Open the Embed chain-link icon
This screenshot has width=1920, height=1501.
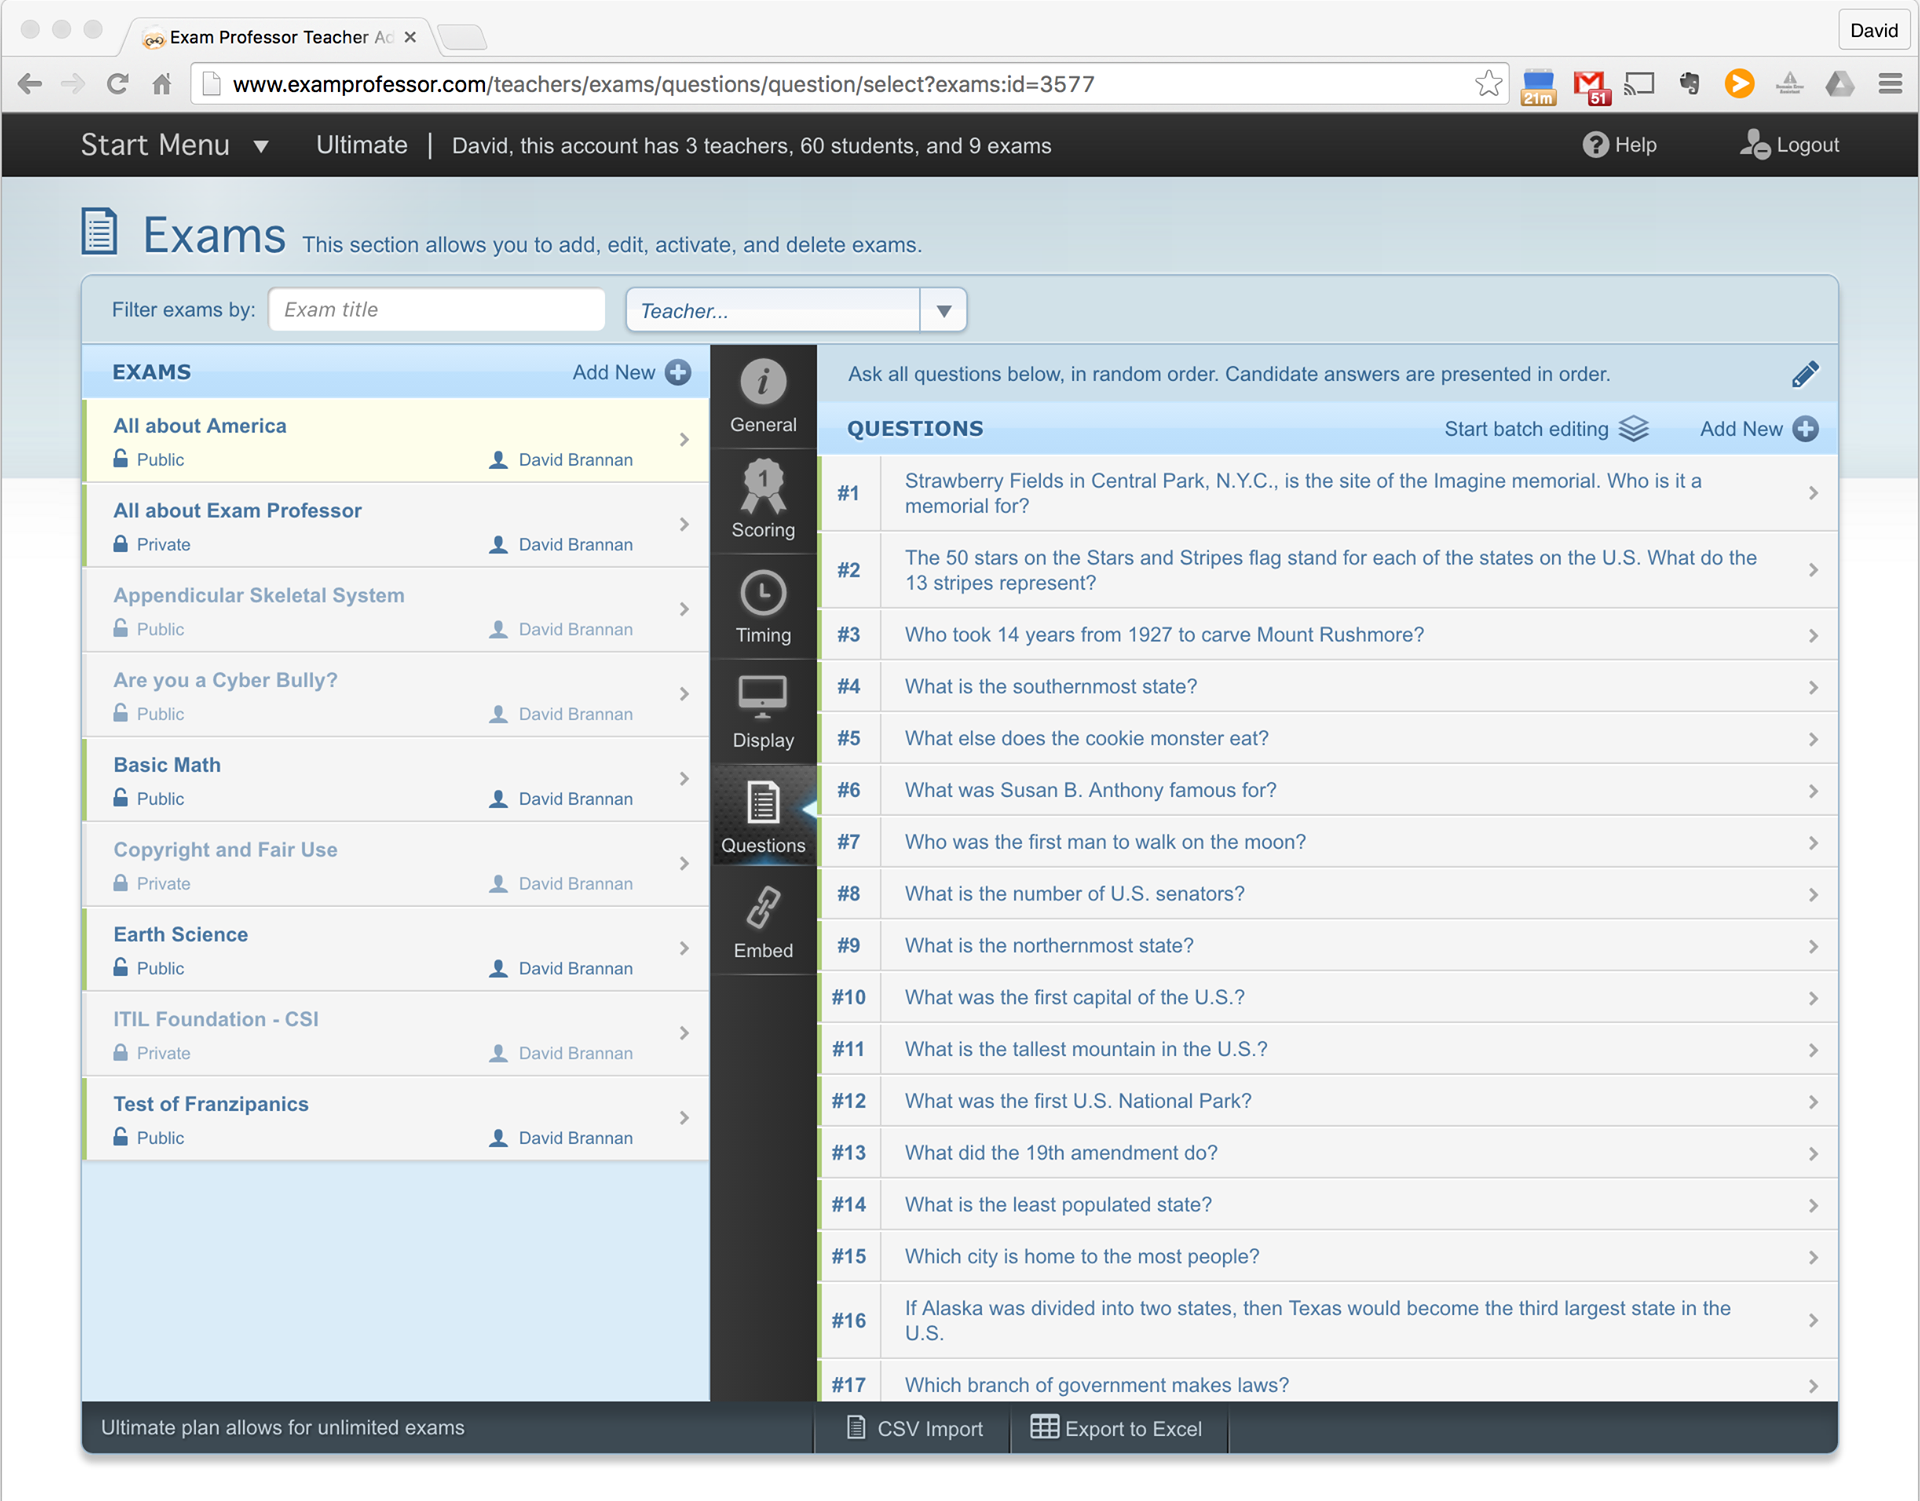click(763, 909)
